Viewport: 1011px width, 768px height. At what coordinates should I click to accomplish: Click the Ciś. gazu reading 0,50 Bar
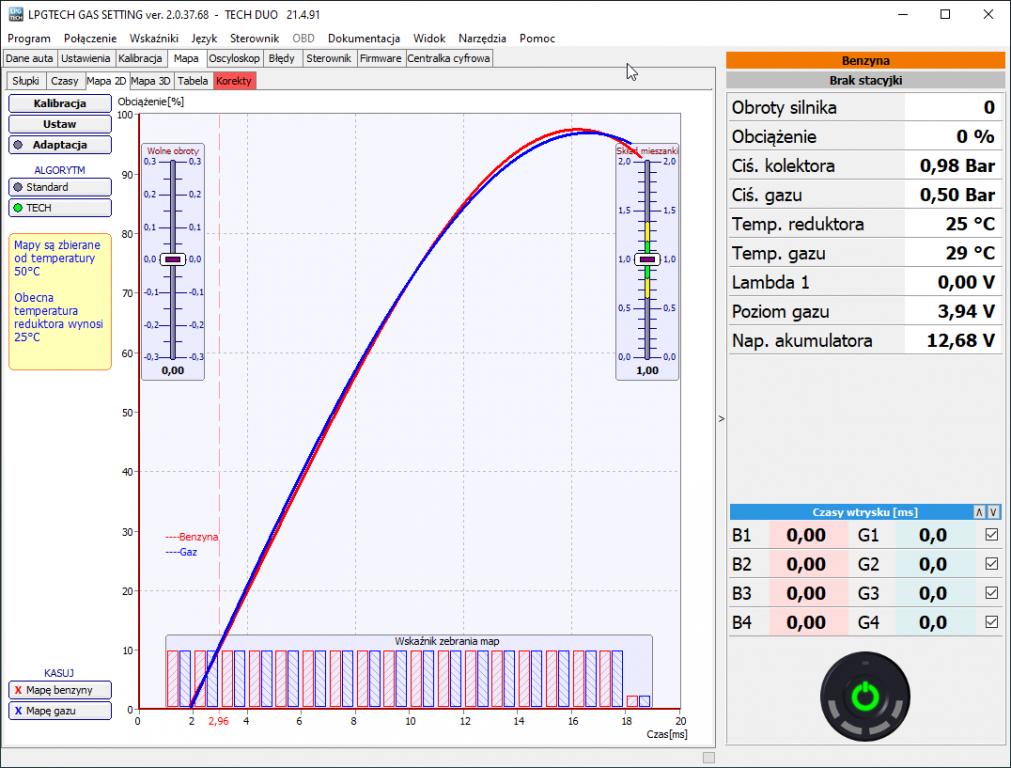point(953,195)
